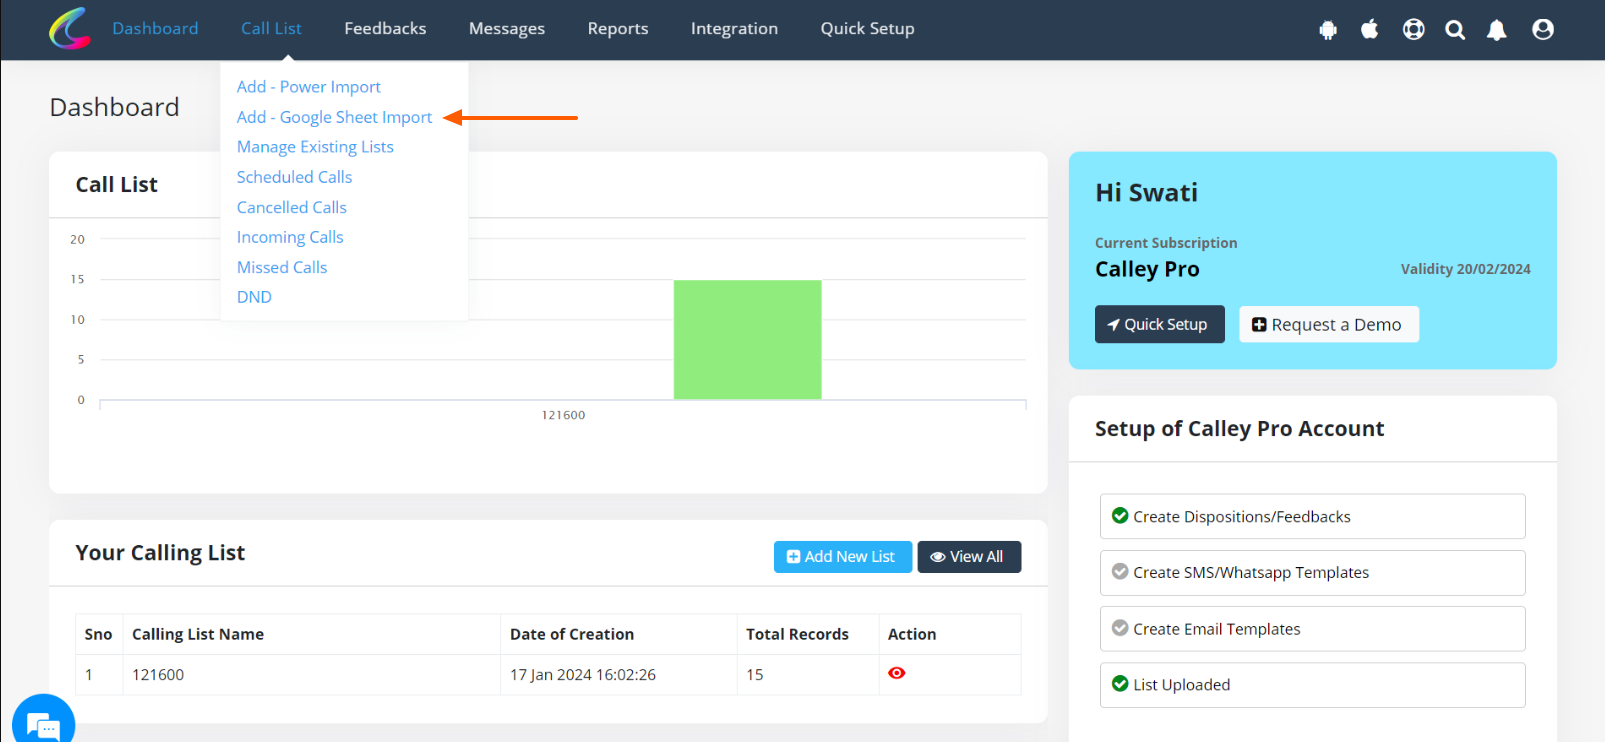Viewport: 1605px width, 742px height.
Task: Click the Calley logo icon
Action: [x=70, y=28]
